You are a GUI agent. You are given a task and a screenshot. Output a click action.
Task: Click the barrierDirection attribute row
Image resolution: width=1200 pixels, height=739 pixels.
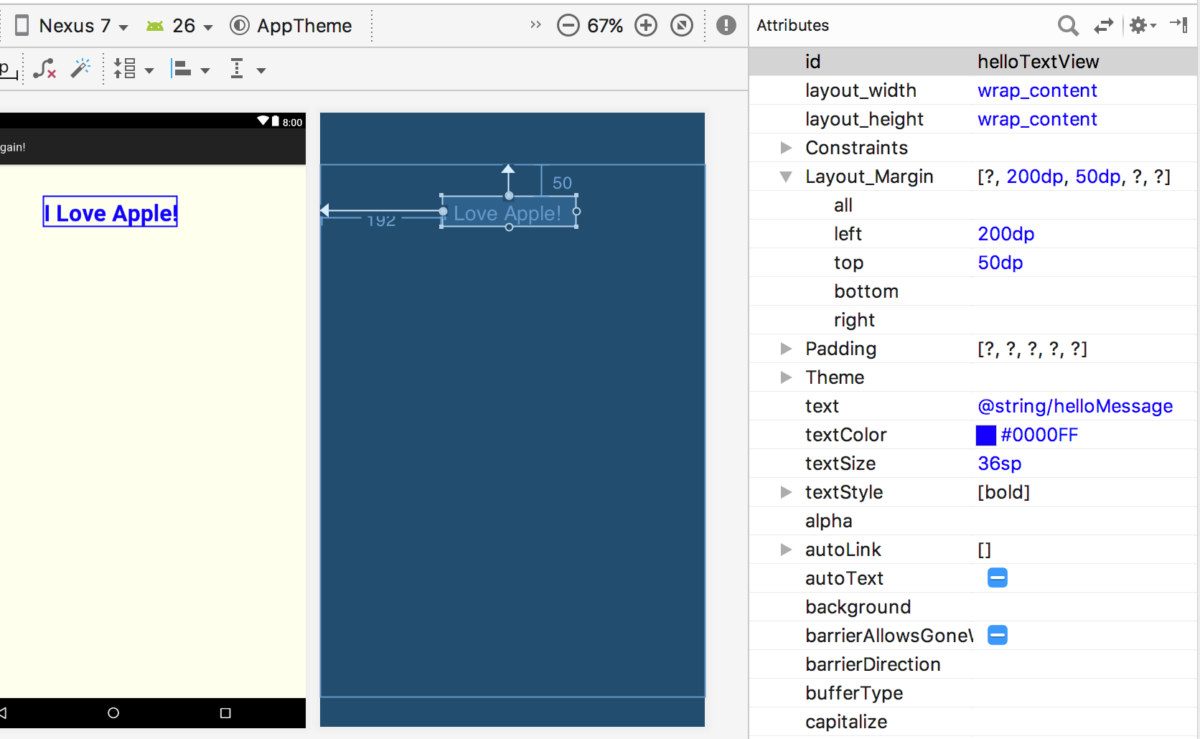[974, 664]
